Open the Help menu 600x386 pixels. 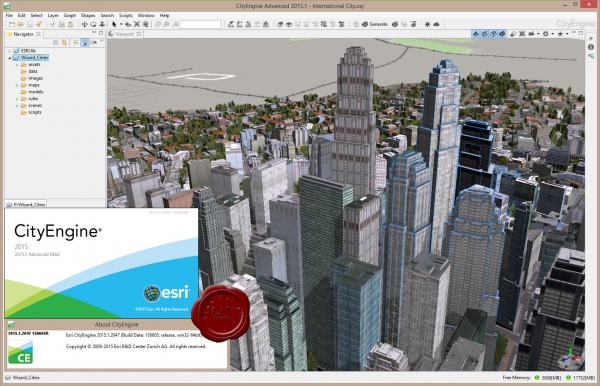point(165,15)
